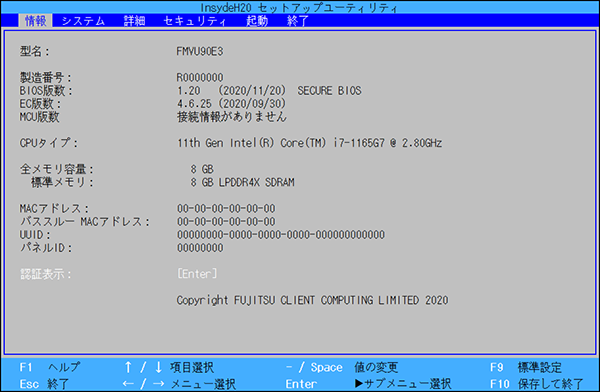Click the MACアドレス value 00-00-00-00-00-00
The height and width of the screenshot is (392, 600).
[x=226, y=209]
